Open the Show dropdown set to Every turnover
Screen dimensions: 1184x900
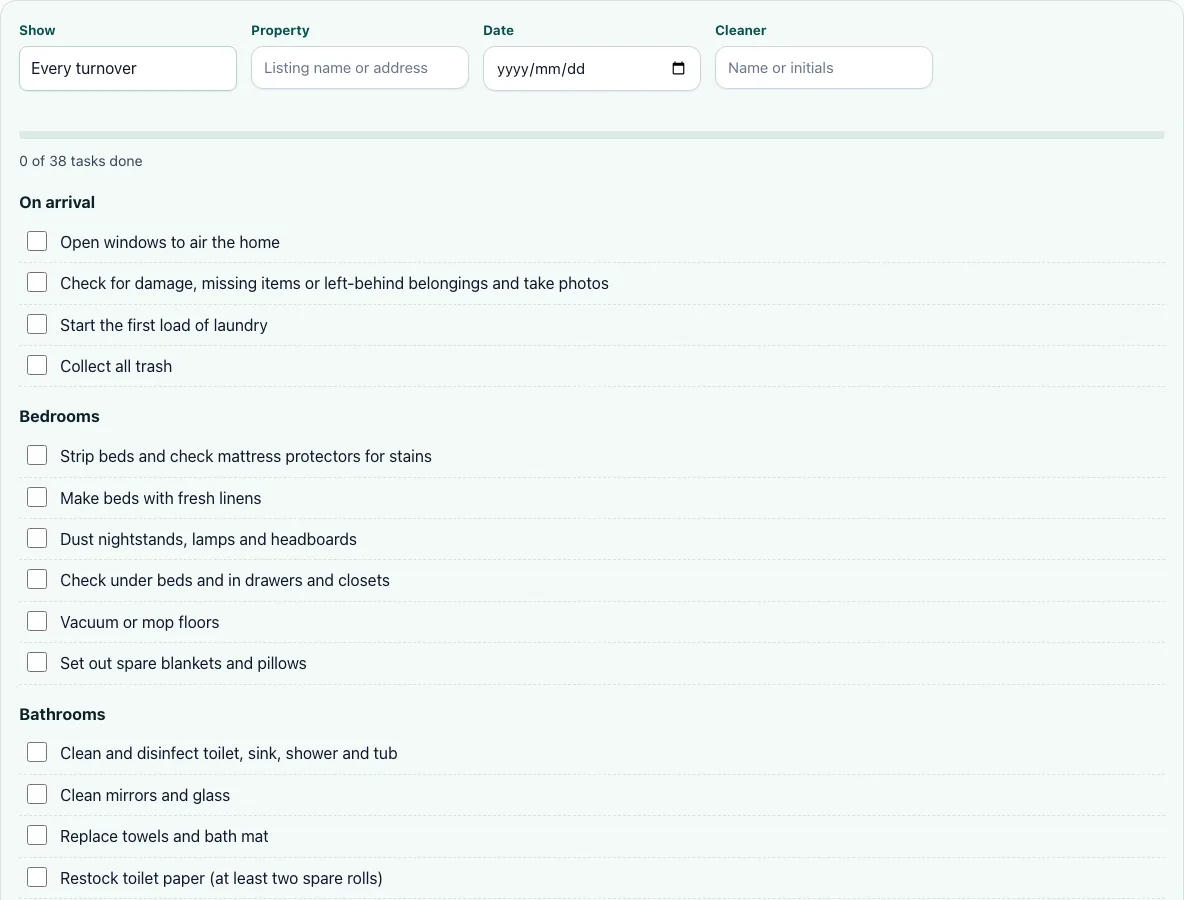128,69
